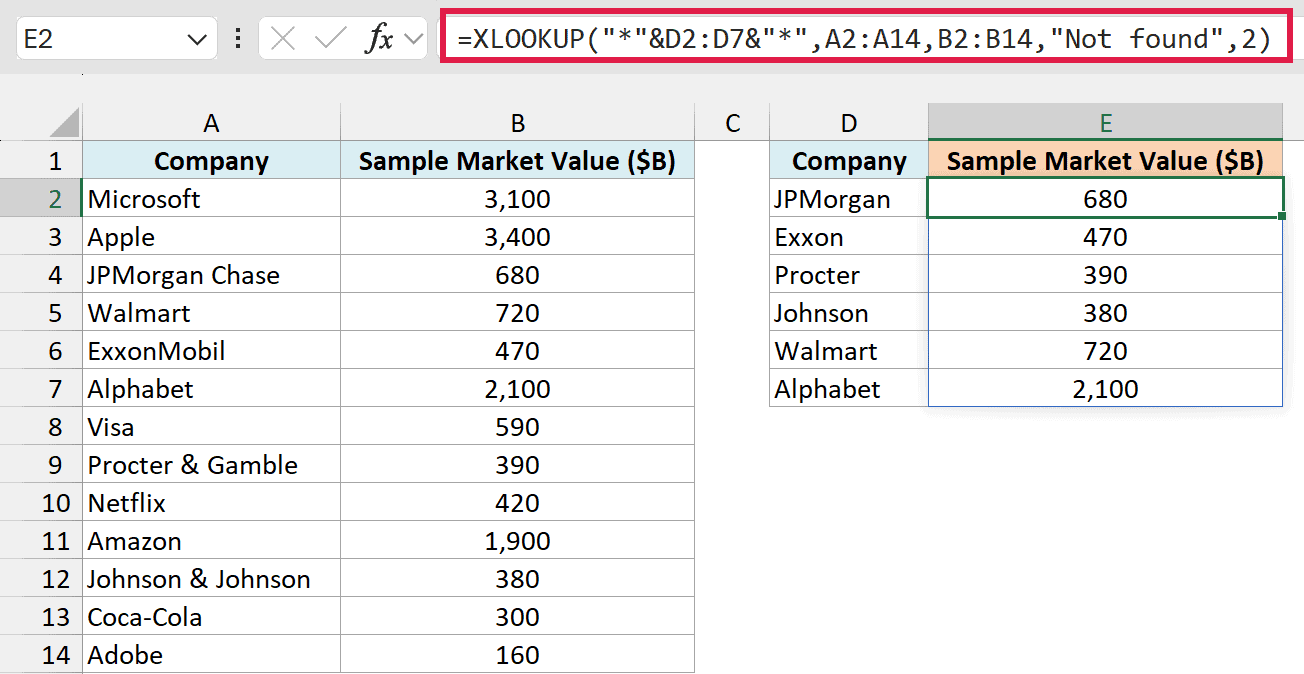Click cell 'Amazon'
Image resolution: width=1304 pixels, height=674 pixels.
[x=211, y=541]
